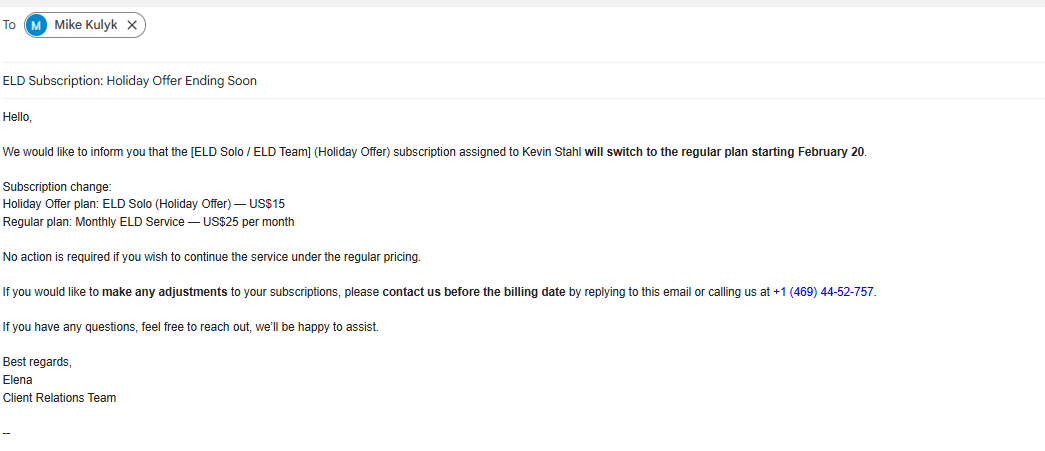Click the No action is required sentence
This screenshot has width=1045, height=451.
pos(211,257)
